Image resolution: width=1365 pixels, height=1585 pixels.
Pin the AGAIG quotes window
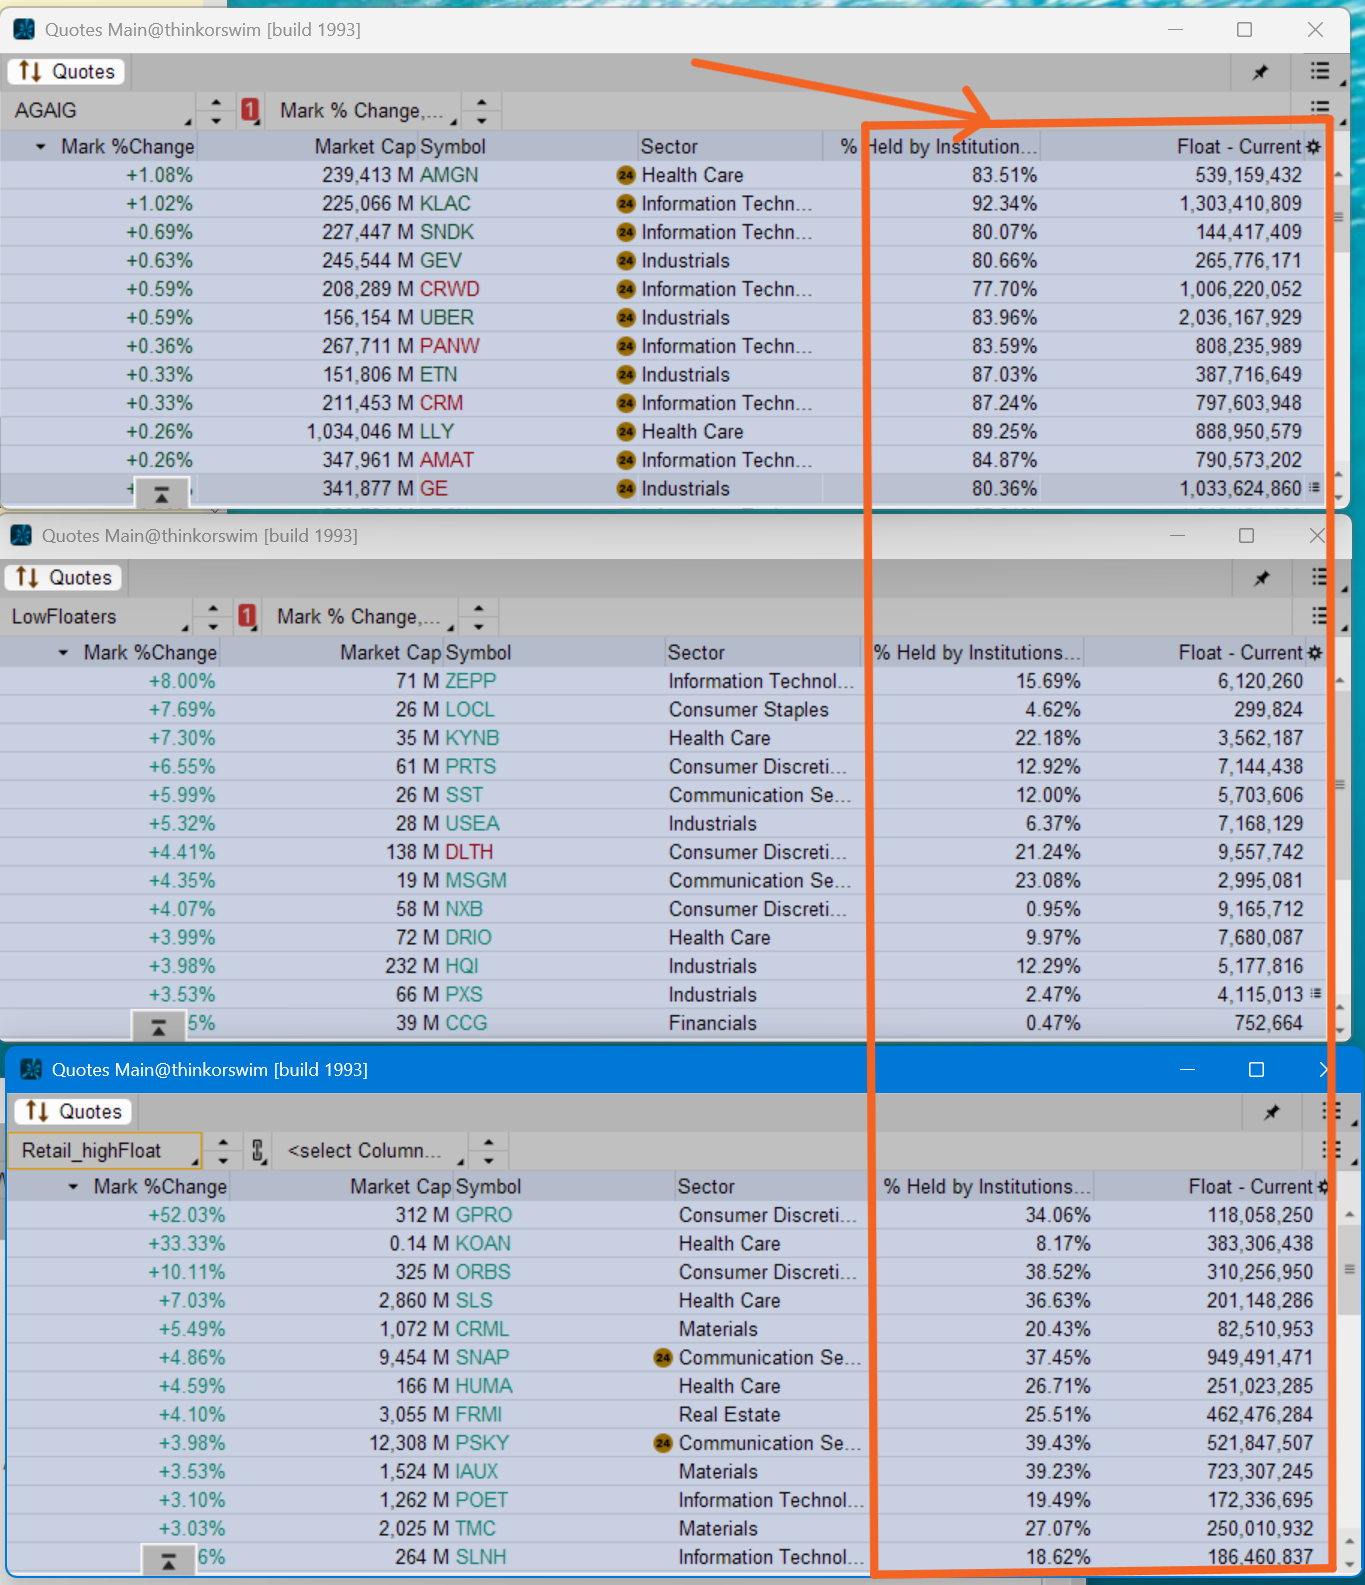(x=1260, y=72)
